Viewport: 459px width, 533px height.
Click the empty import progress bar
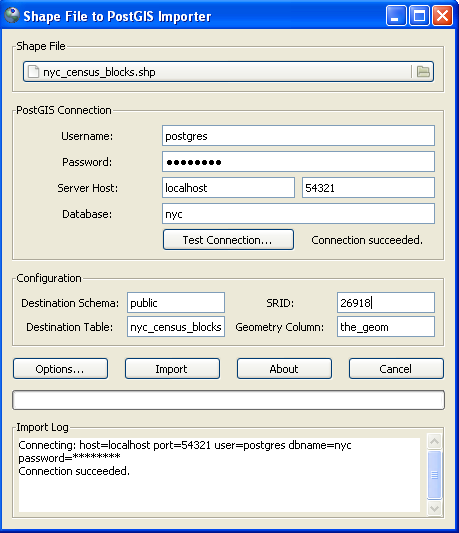coord(228,400)
